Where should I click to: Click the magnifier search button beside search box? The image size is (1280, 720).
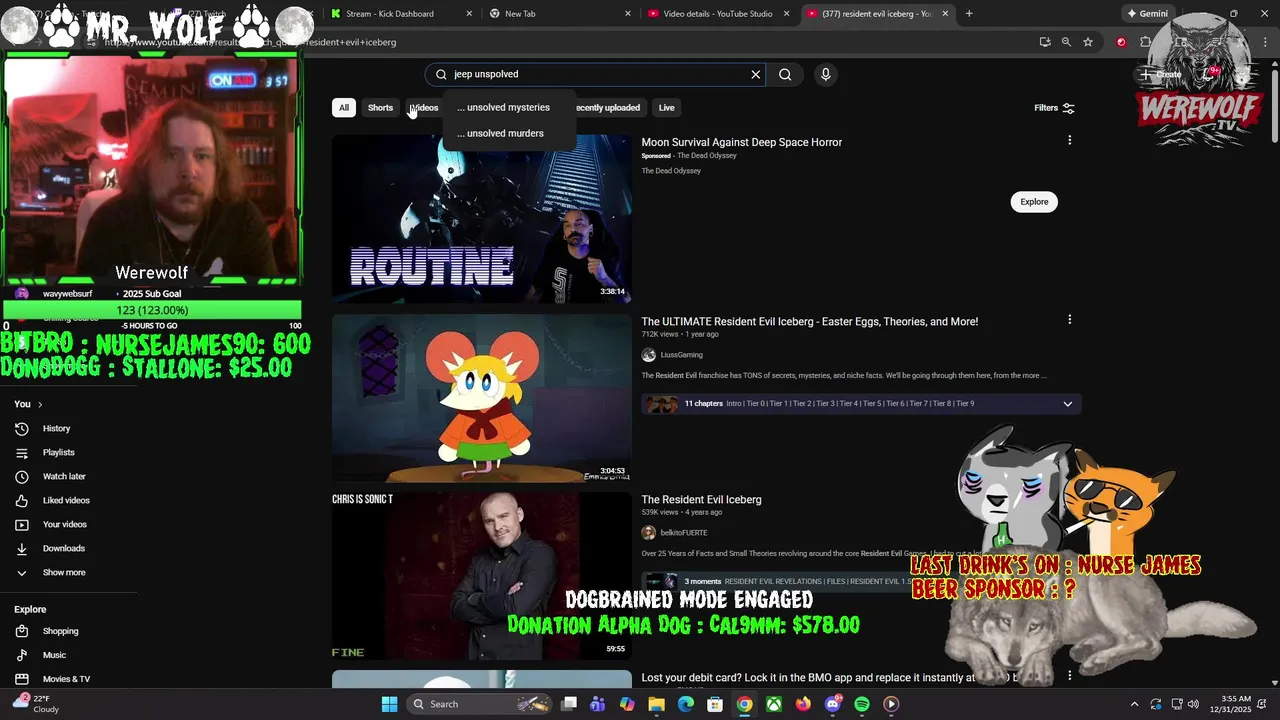[785, 74]
